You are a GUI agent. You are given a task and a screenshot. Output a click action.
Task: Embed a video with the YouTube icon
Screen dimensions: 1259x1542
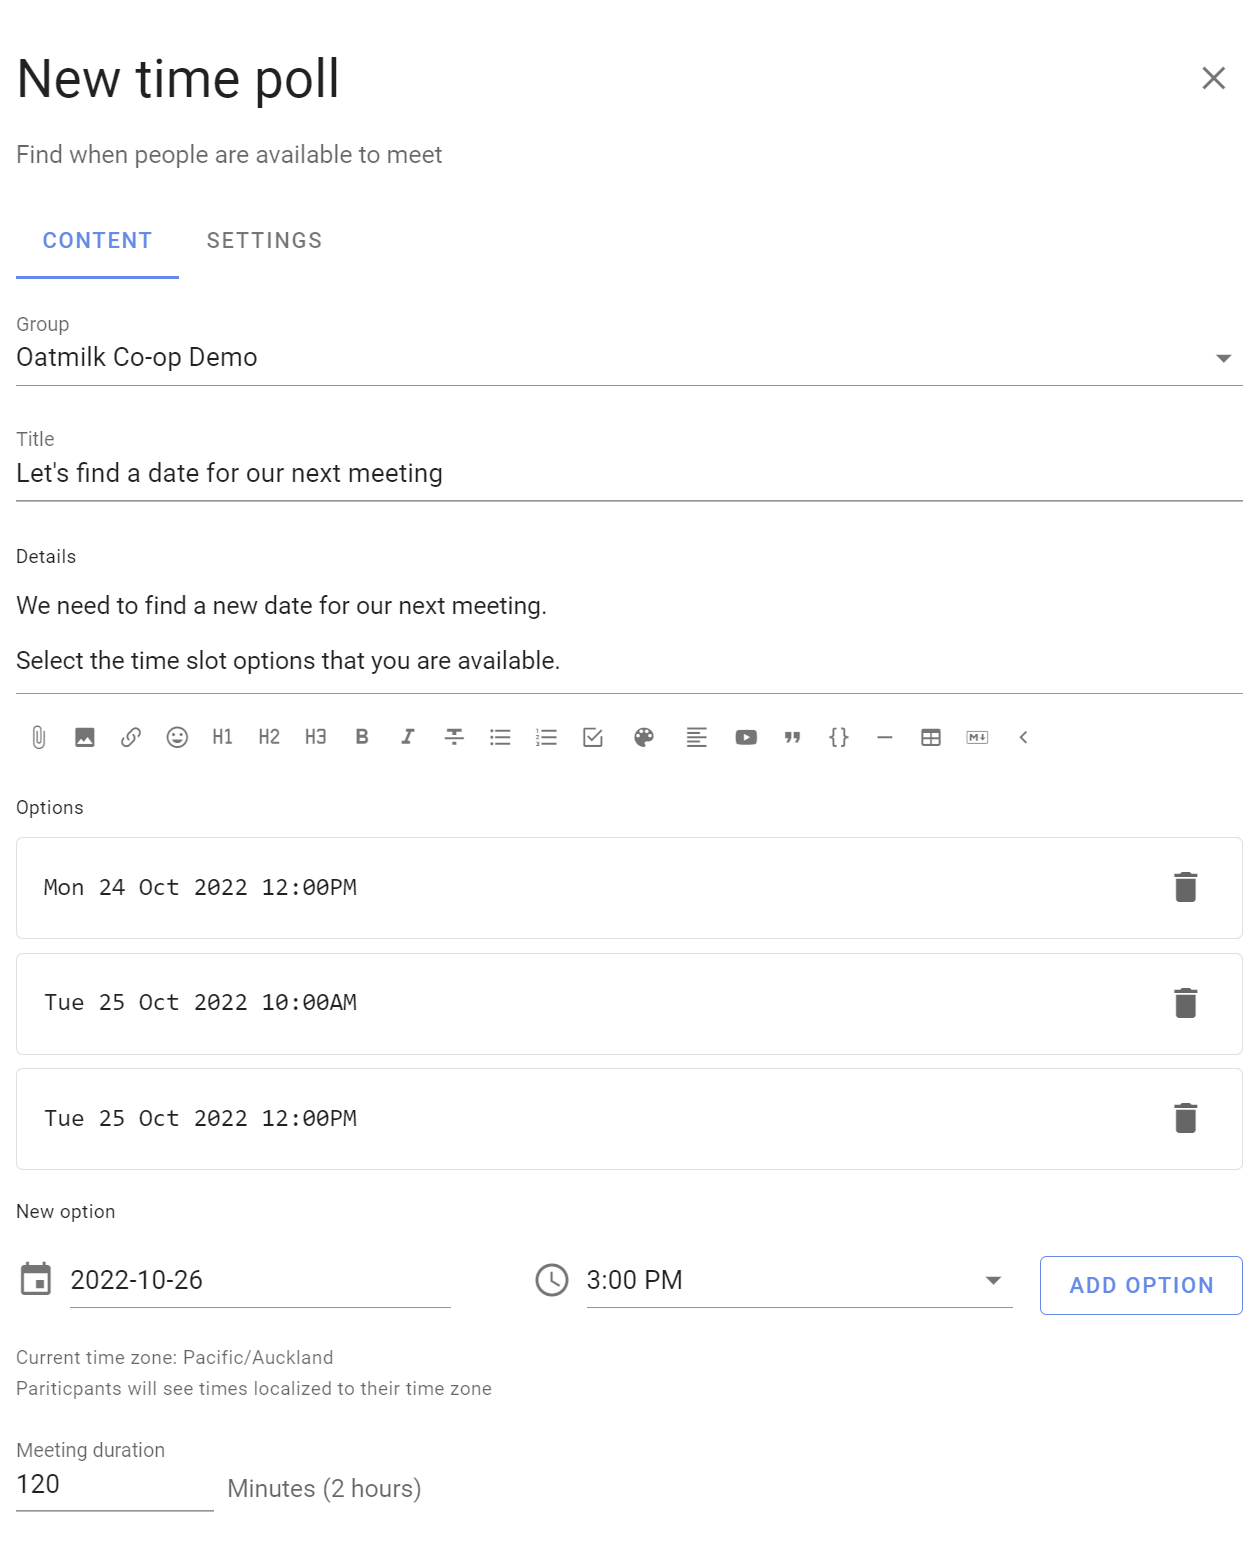[x=746, y=737]
